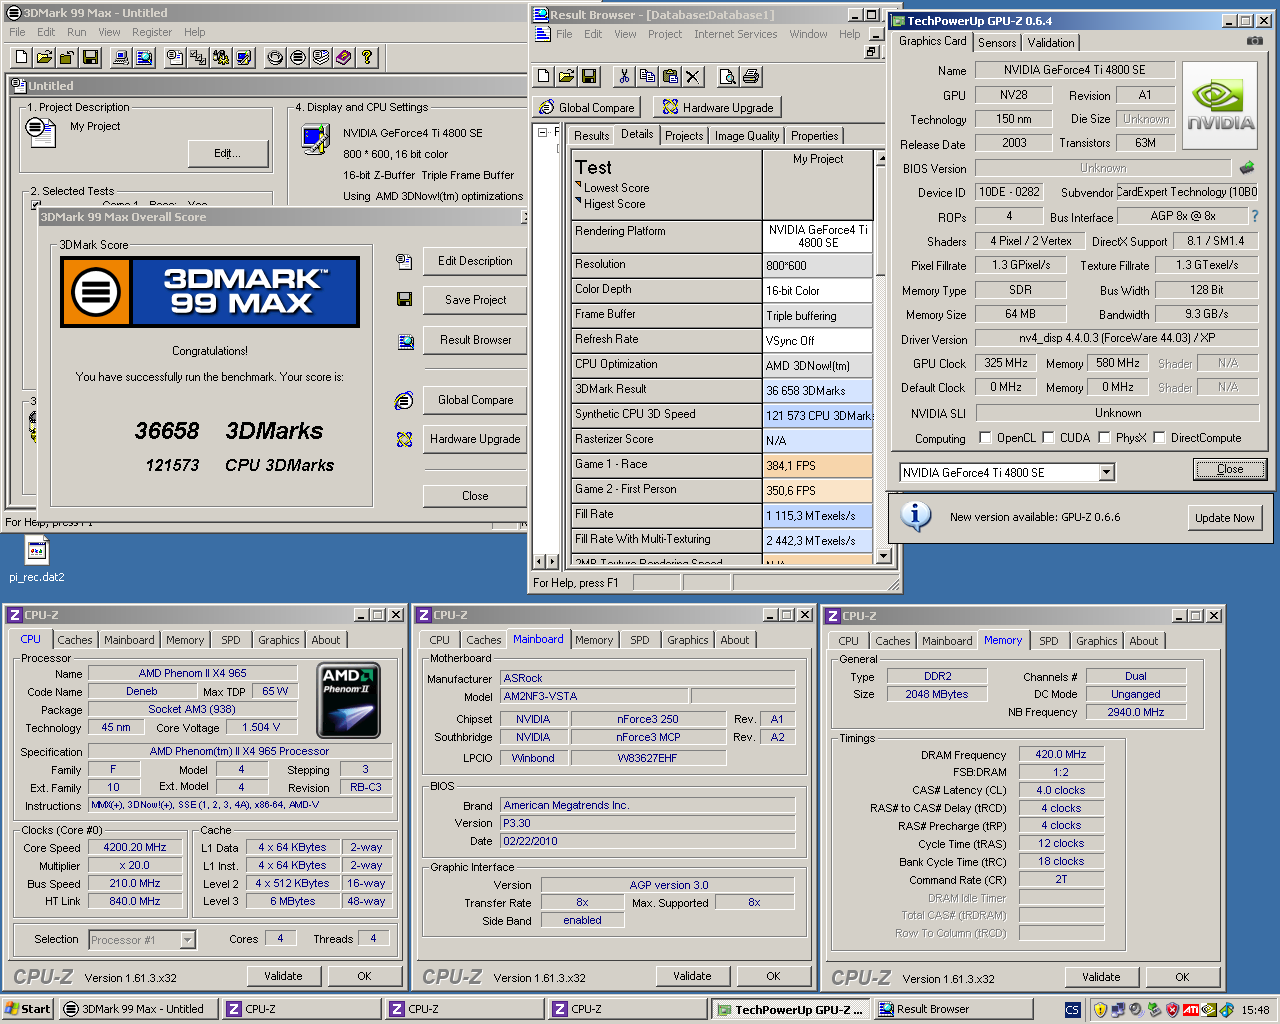Open the Processor #1 selection dropdown in CPU-Z

coord(187,940)
